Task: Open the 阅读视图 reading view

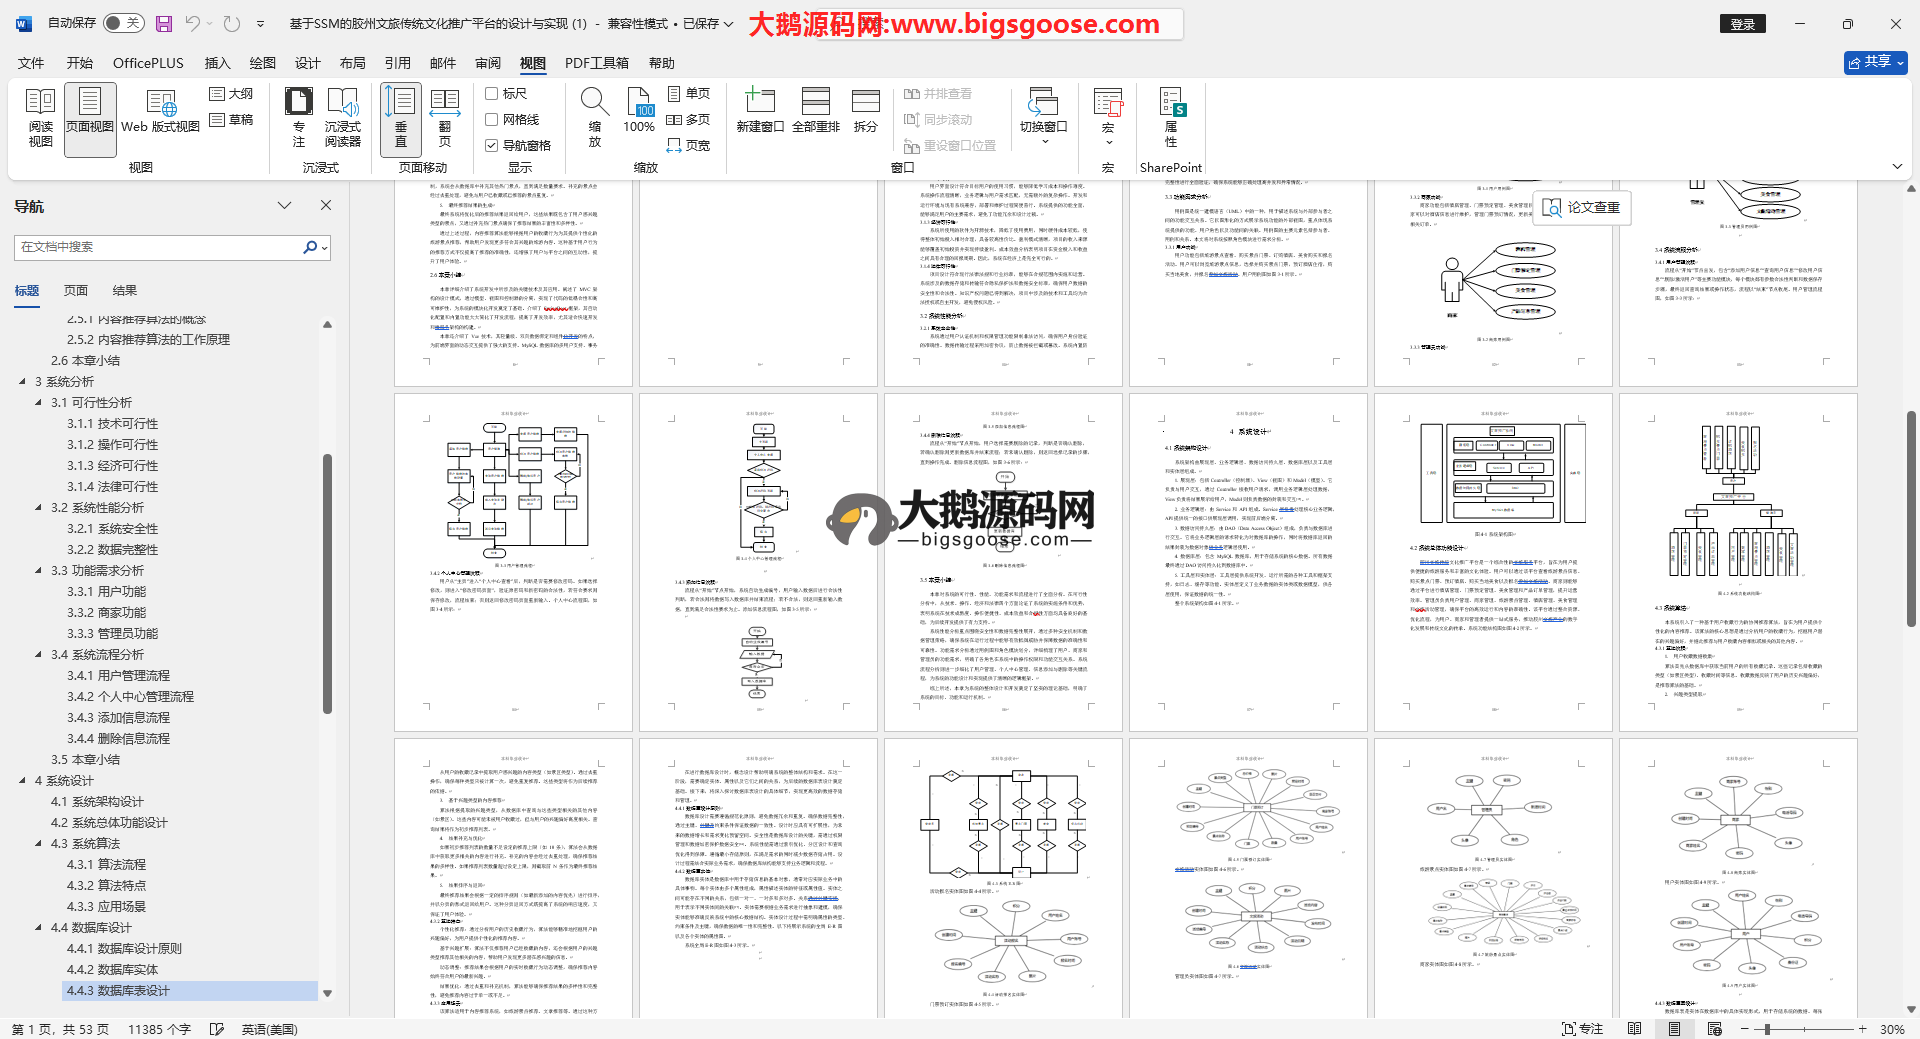Action: tap(40, 118)
